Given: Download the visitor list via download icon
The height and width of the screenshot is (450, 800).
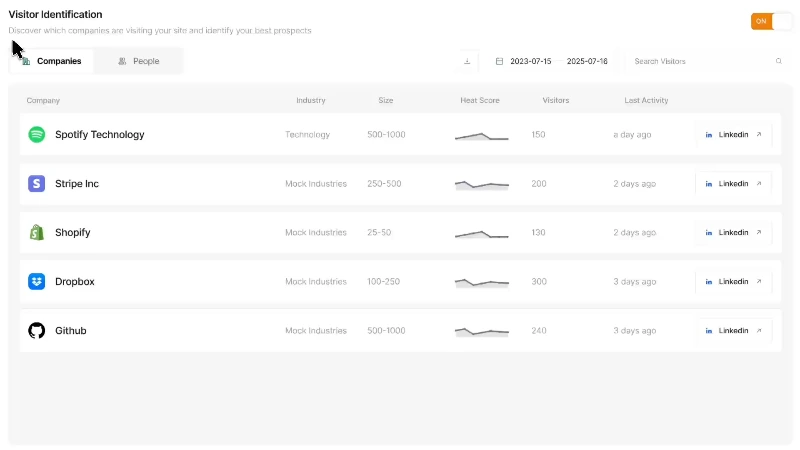Looking at the screenshot, I should coord(467,61).
